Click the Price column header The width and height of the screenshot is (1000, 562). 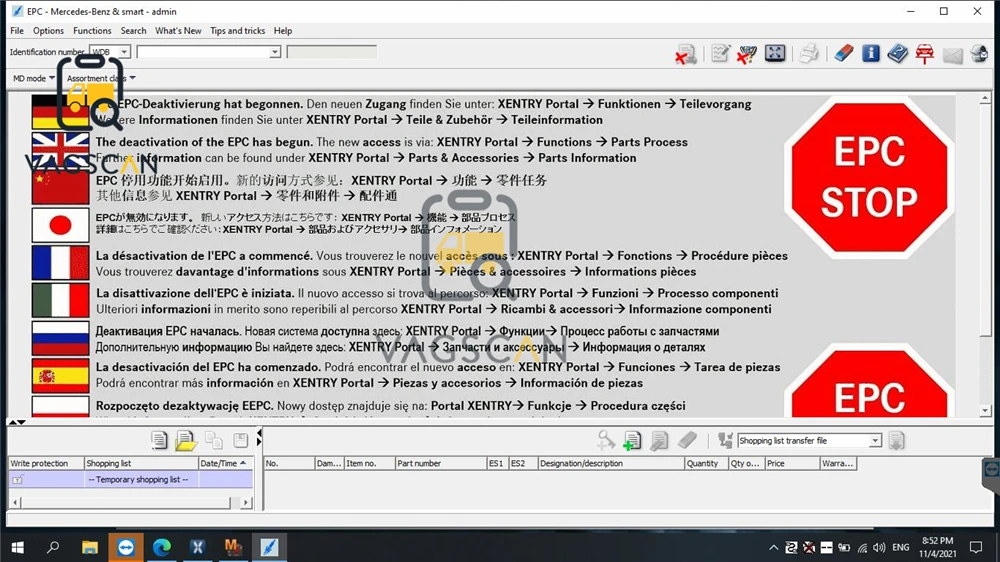pyautogui.click(x=792, y=463)
